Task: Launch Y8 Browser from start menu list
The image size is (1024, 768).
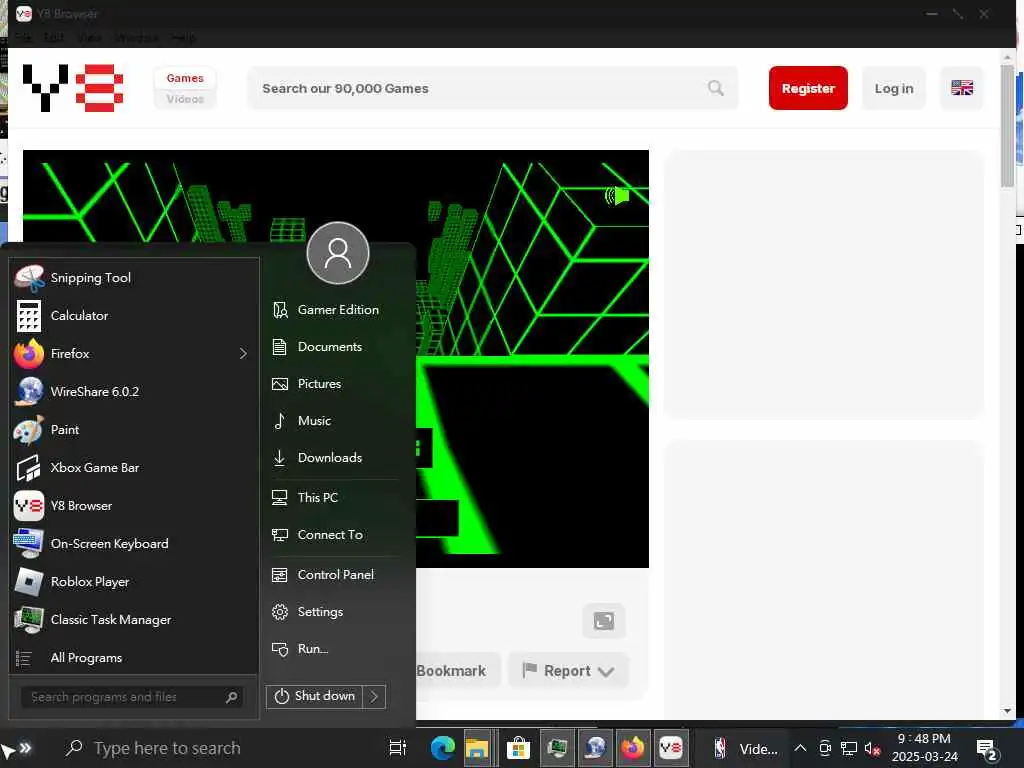Action: tap(134, 505)
